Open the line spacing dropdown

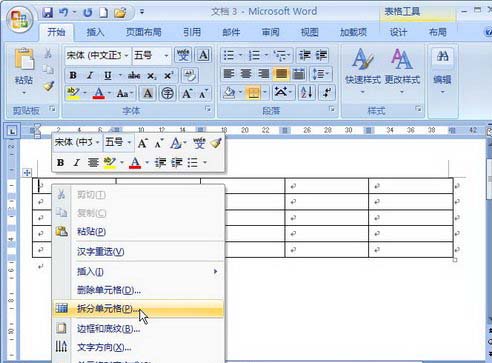pos(321,74)
